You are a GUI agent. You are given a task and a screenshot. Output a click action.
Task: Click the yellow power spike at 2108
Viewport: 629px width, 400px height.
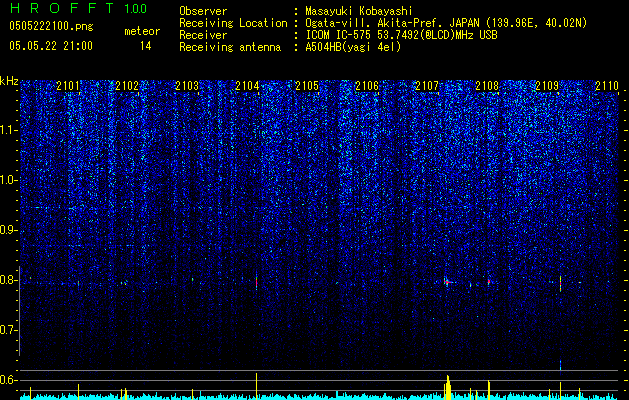[x=489, y=390]
